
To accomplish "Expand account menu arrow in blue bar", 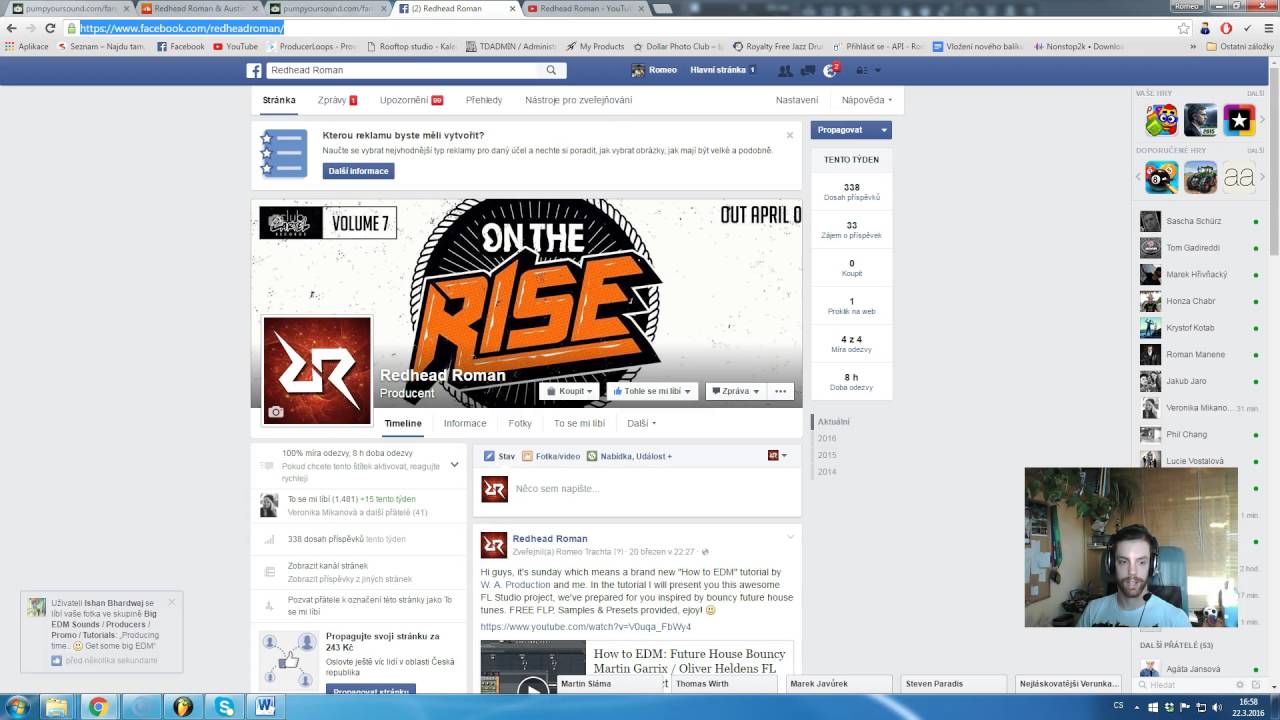I will point(878,70).
